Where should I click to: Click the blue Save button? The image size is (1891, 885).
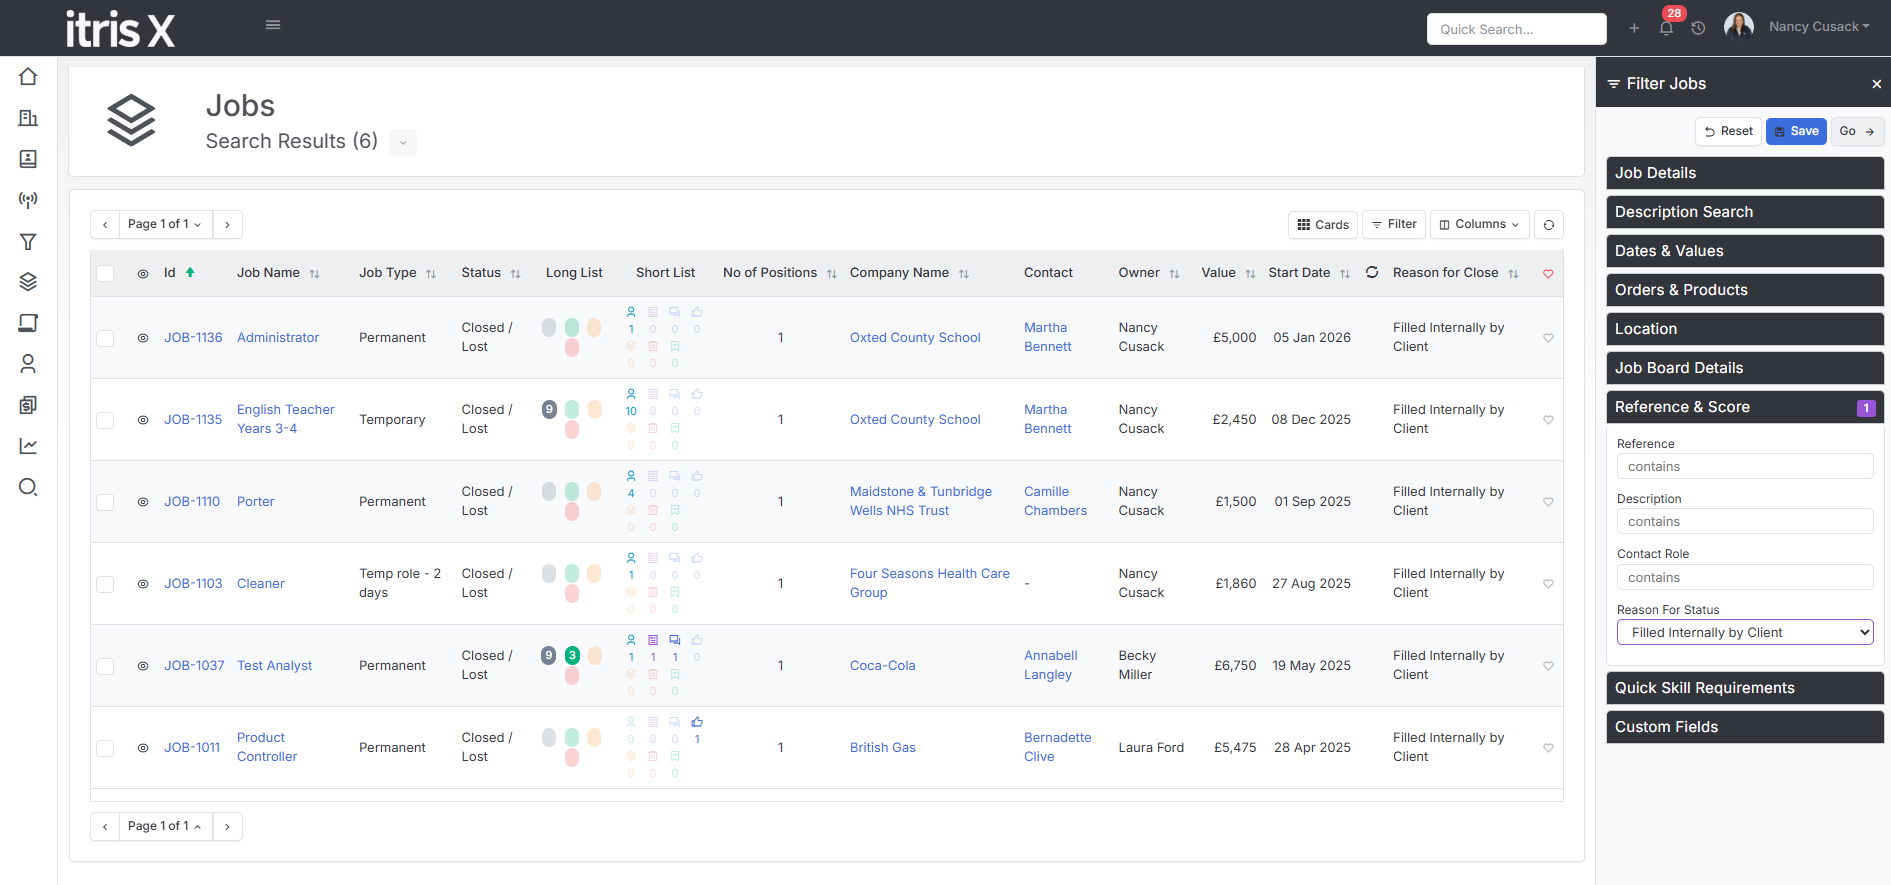1796,131
